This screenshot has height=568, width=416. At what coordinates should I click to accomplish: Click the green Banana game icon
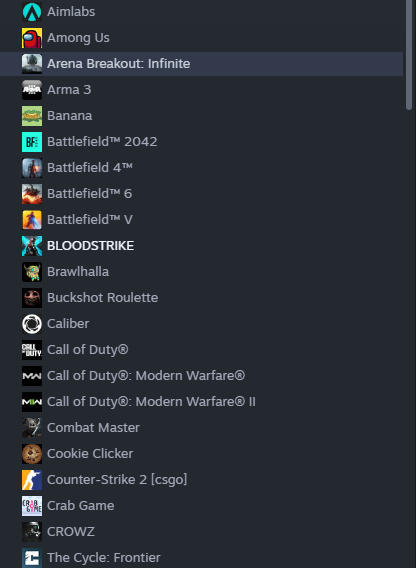tap(32, 116)
